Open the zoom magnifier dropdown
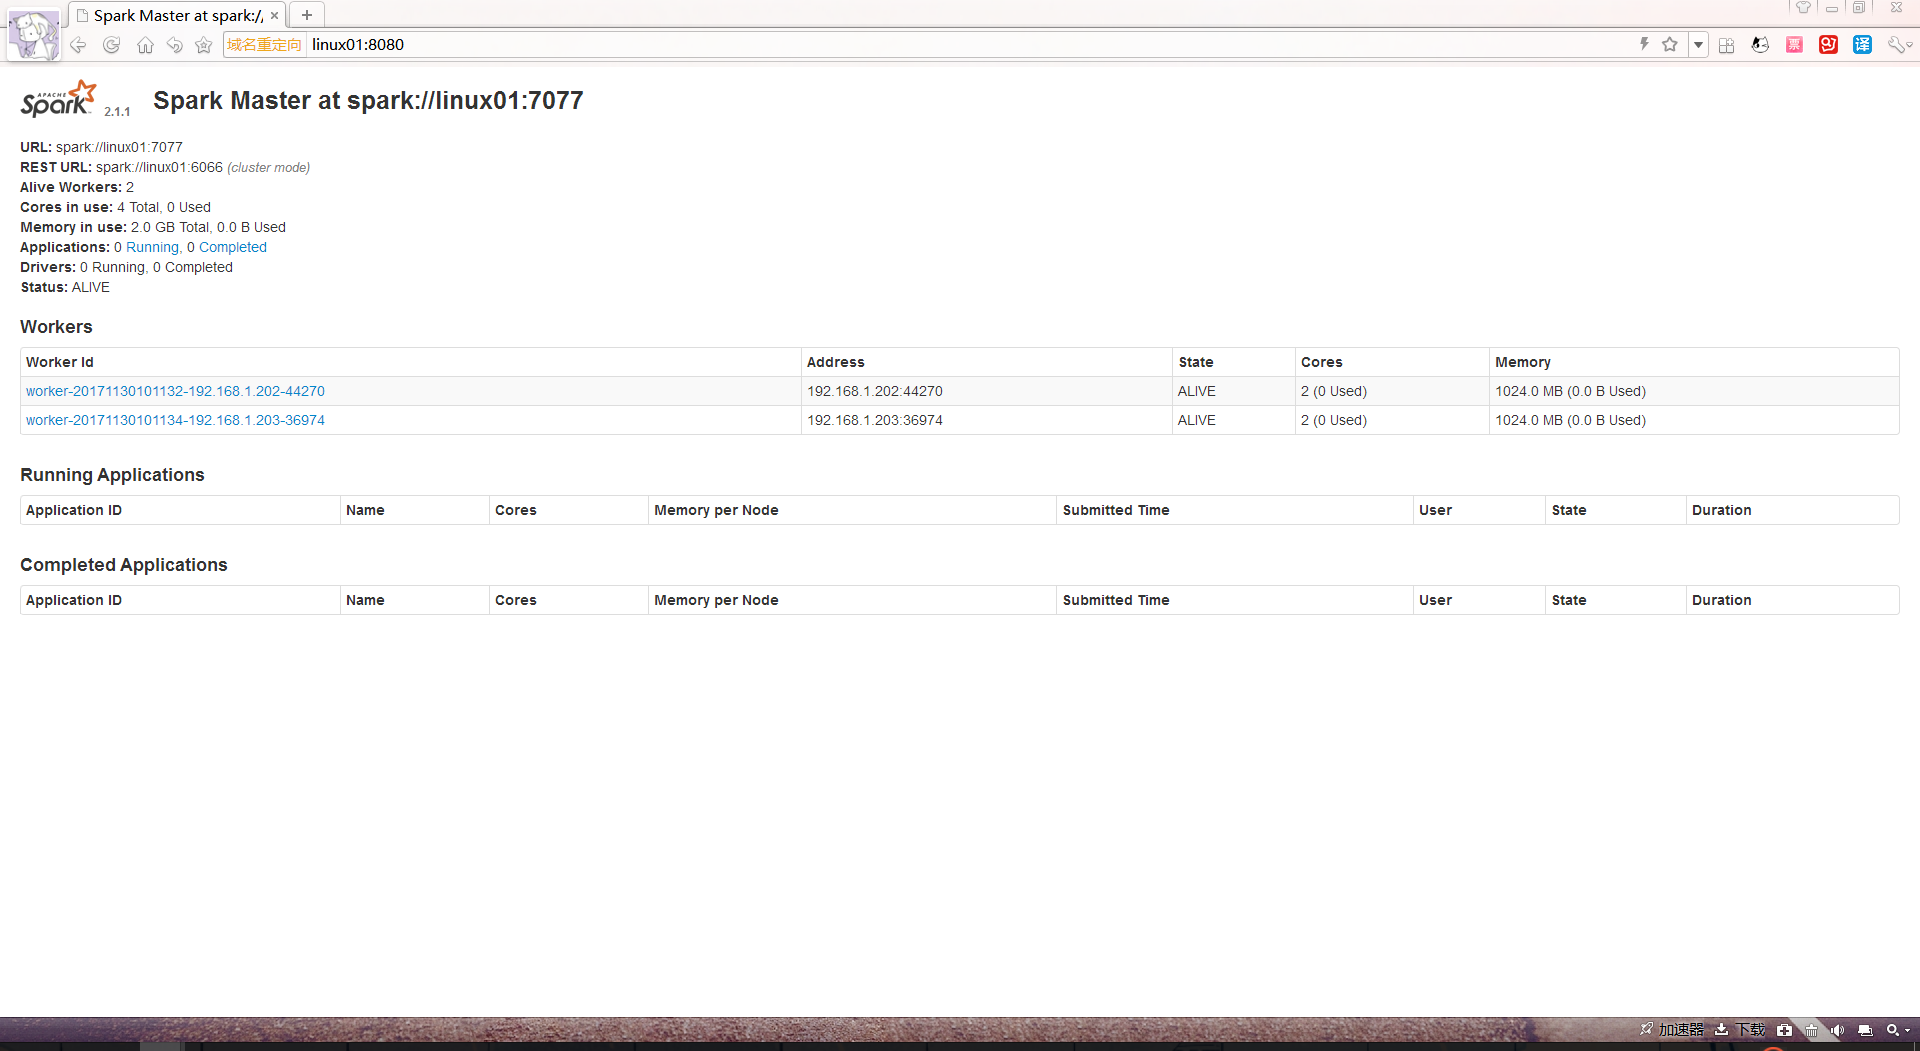Image resolution: width=1920 pixels, height=1051 pixels. point(1898,1030)
